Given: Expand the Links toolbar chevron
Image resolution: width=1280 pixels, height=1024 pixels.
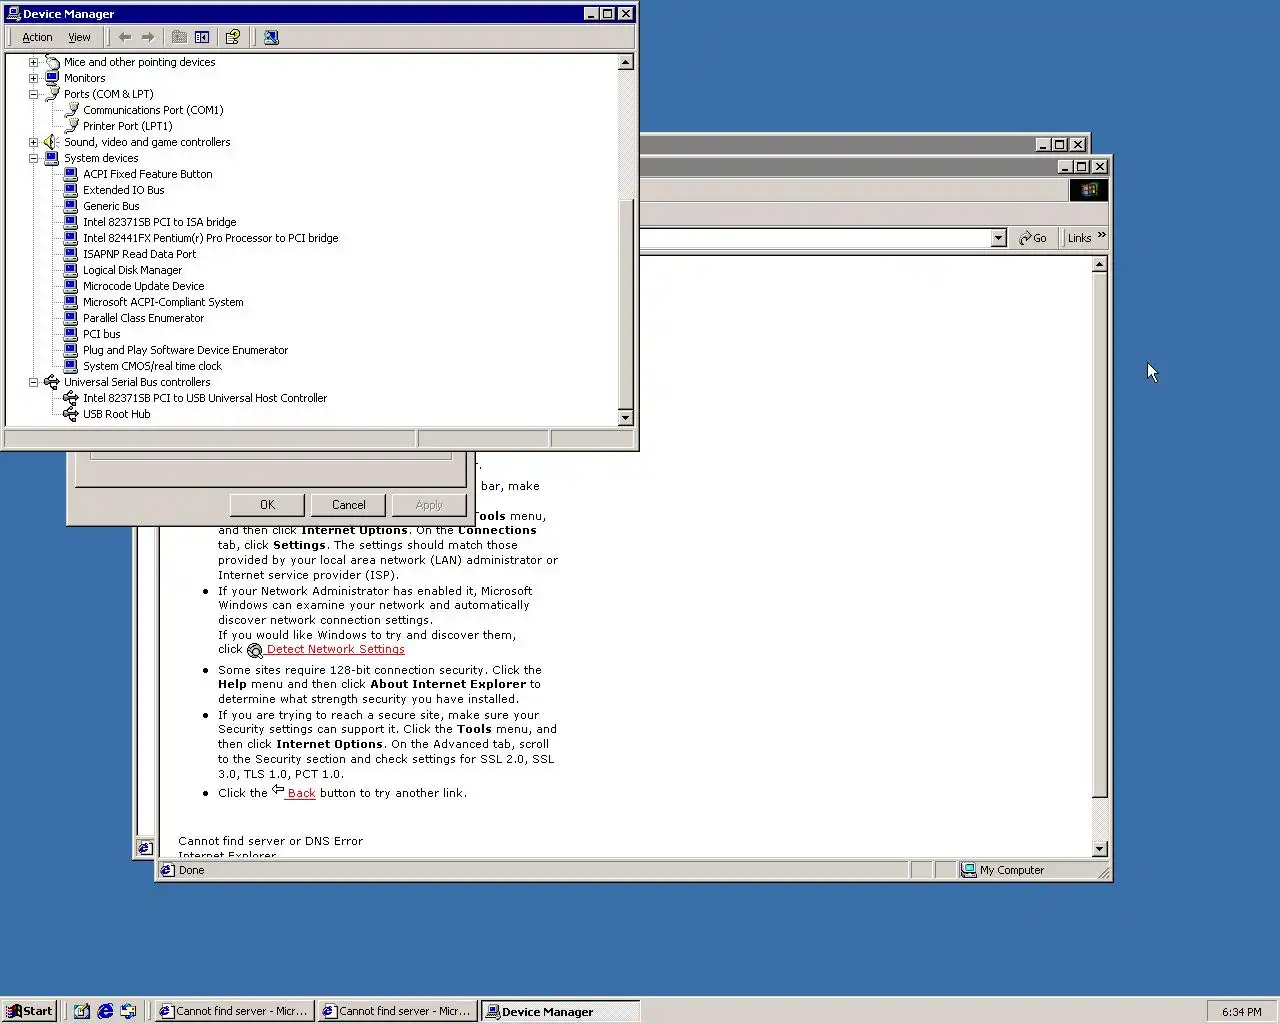Looking at the screenshot, I should (x=1101, y=236).
